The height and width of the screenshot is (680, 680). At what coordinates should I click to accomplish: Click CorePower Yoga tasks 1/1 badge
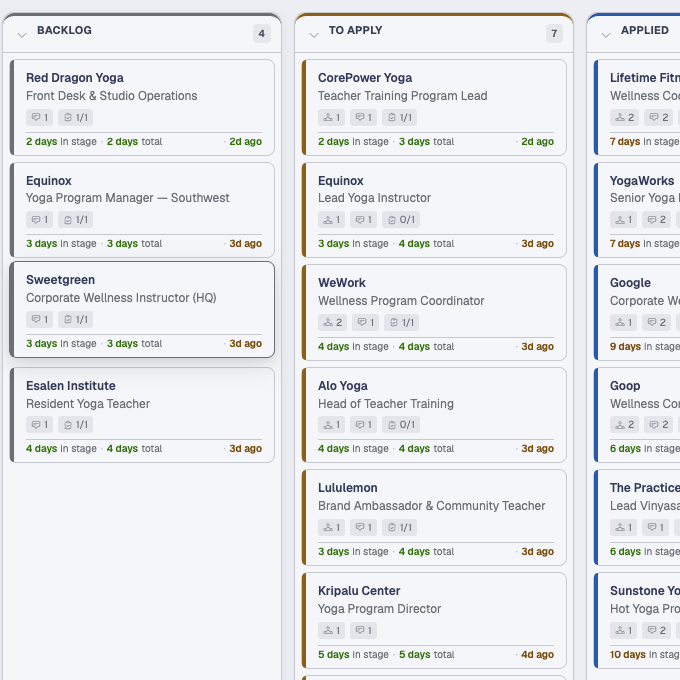click(399, 118)
